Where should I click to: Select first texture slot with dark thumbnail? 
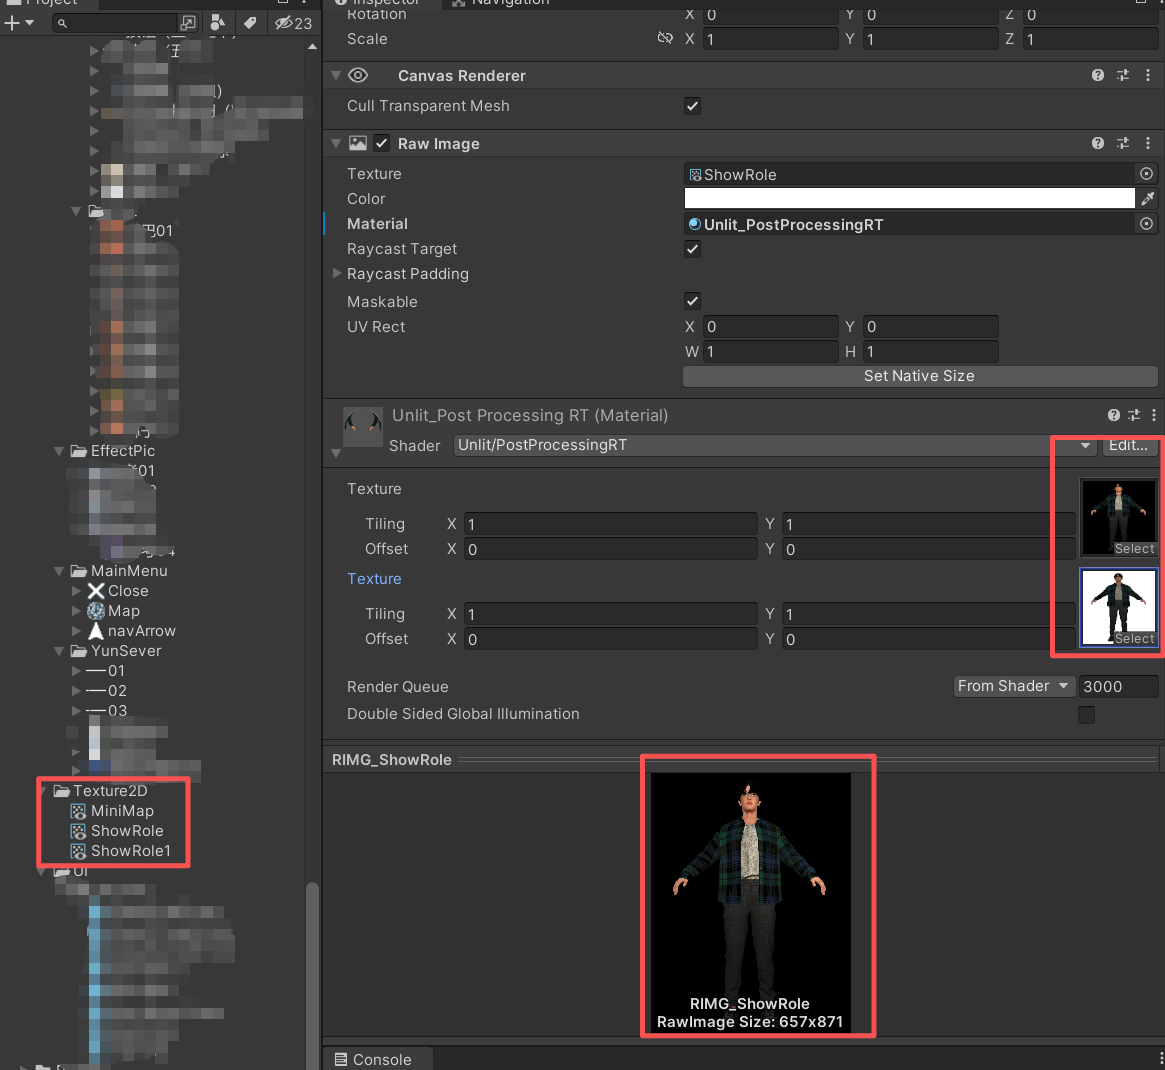tap(1118, 517)
